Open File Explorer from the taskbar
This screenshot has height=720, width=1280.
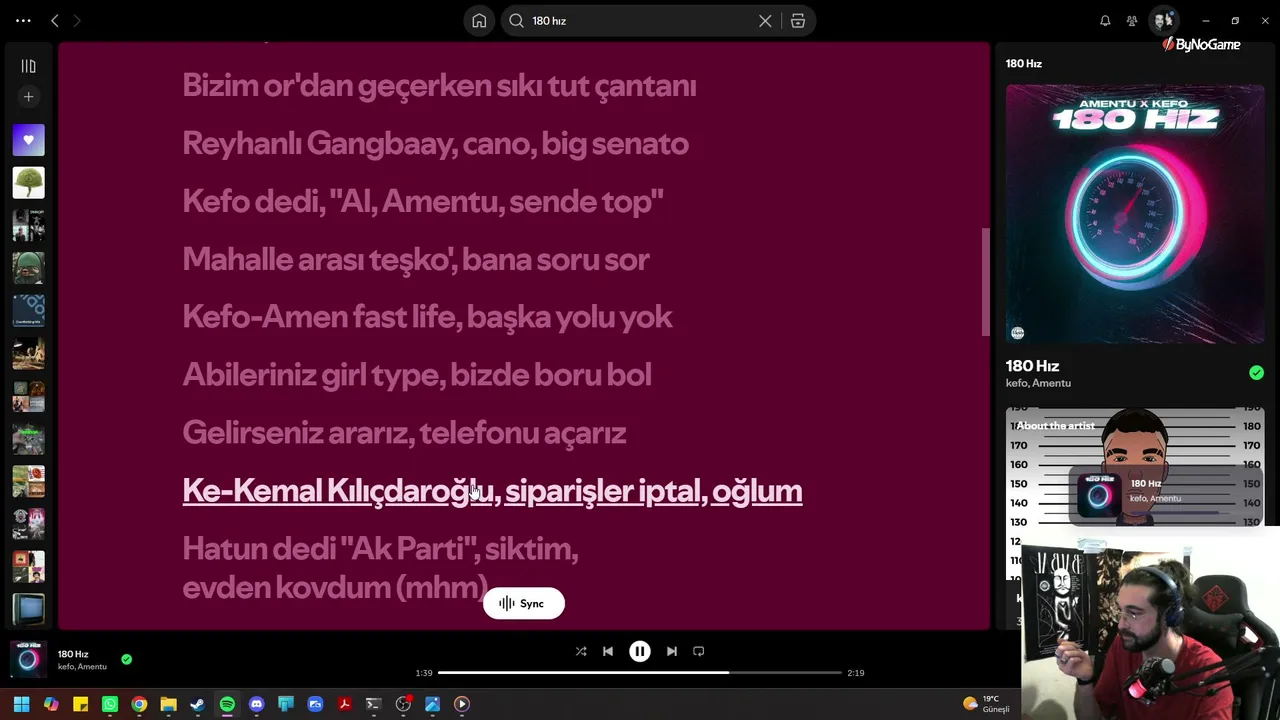pos(168,704)
